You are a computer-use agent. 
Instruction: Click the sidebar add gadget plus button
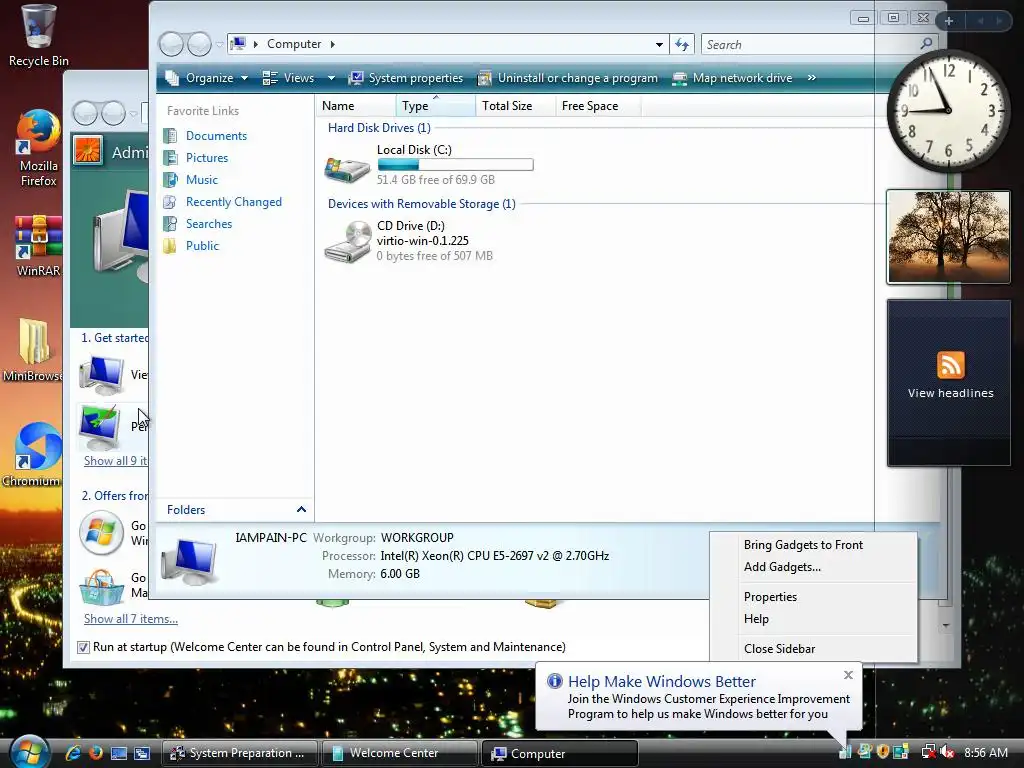(949, 21)
